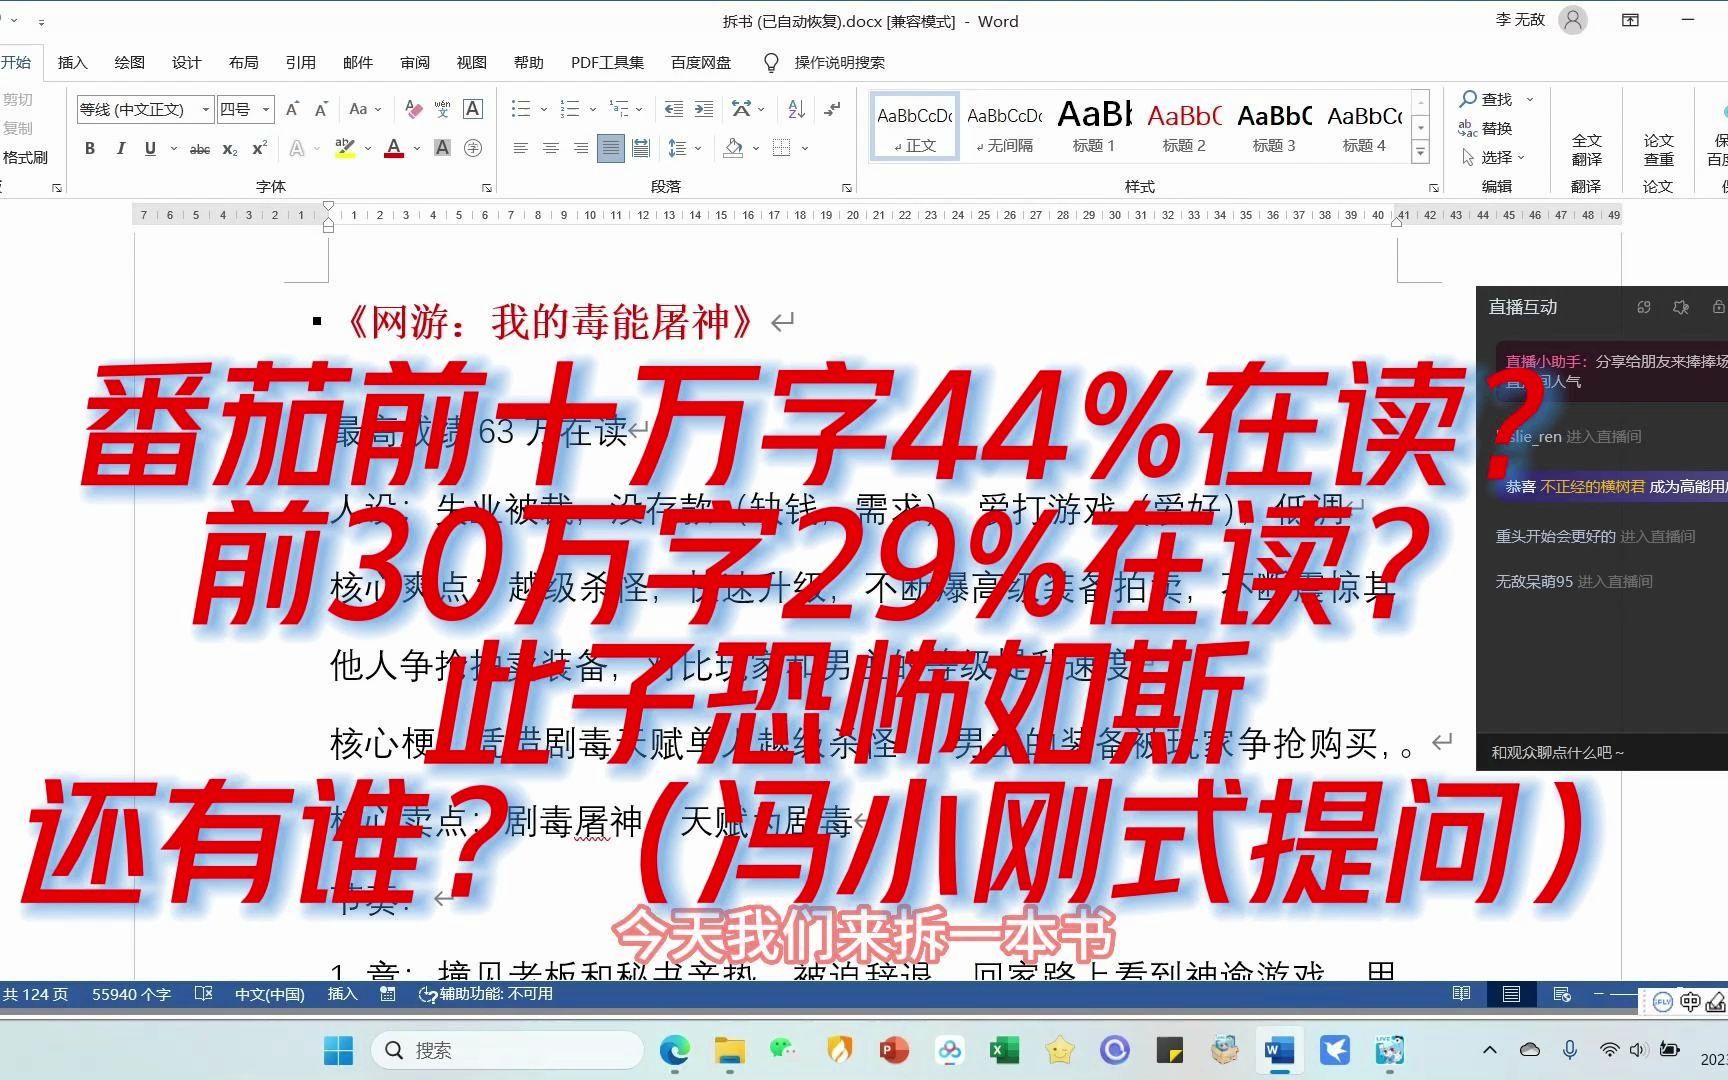Toggle underline formatting
Viewport: 1728px width, 1080px height.
coord(150,148)
